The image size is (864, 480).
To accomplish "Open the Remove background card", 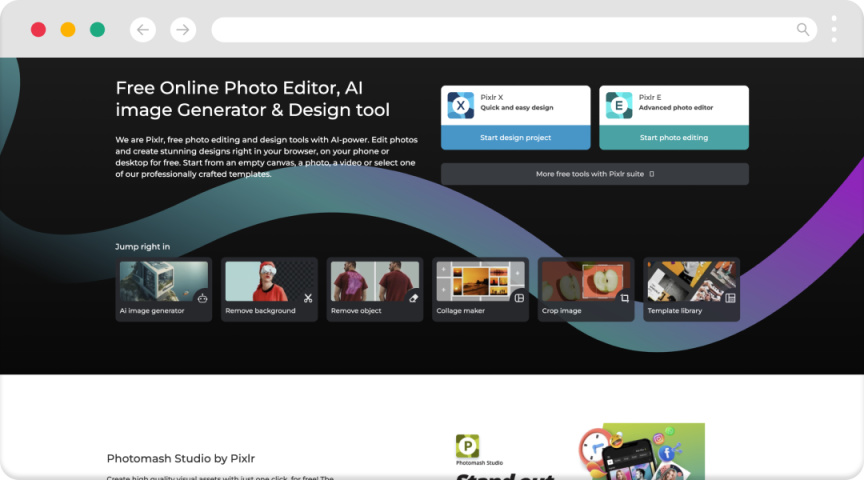I will click(269, 289).
